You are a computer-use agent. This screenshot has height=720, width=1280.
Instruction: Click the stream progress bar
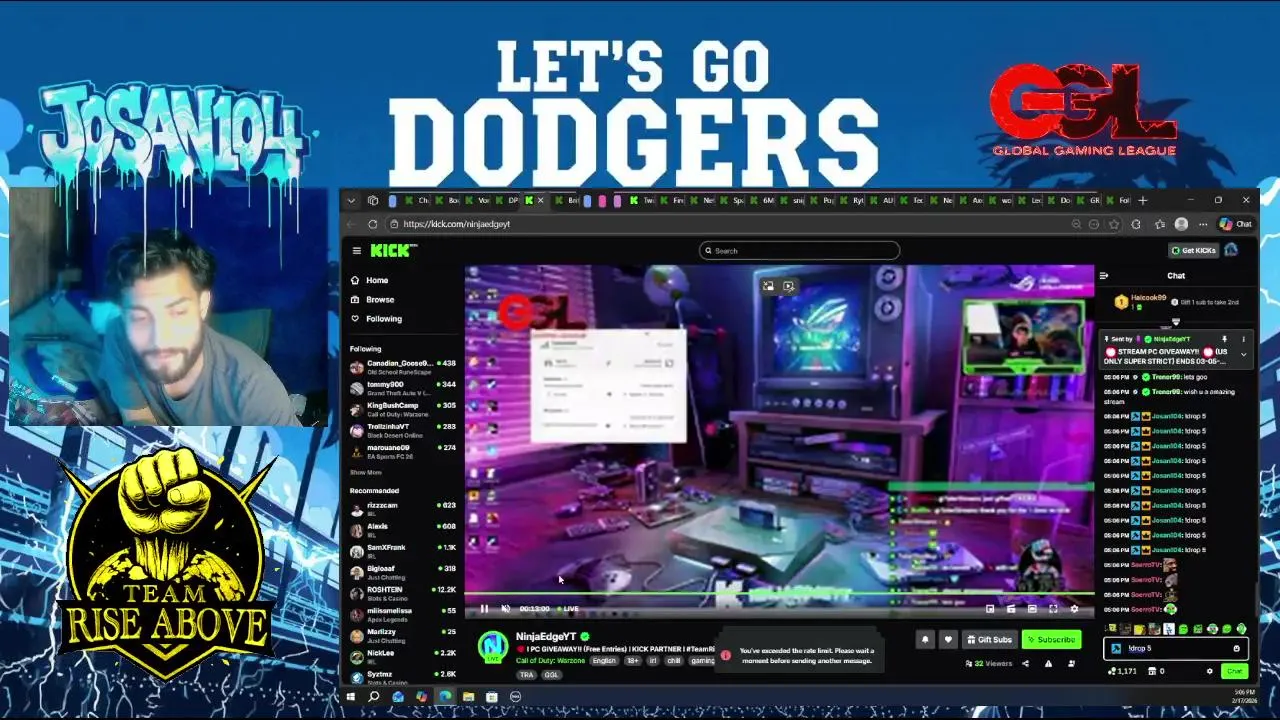[779, 595]
